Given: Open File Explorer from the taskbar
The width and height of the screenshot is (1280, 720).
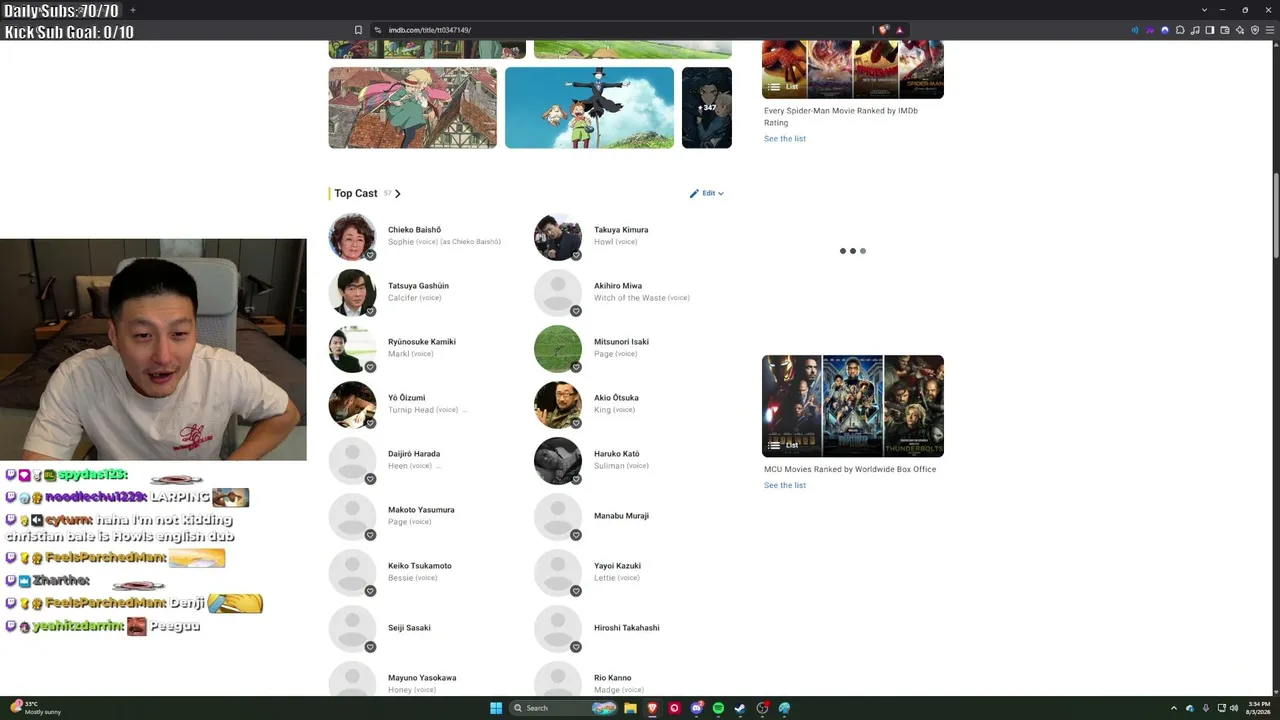Looking at the screenshot, I should coord(630,708).
